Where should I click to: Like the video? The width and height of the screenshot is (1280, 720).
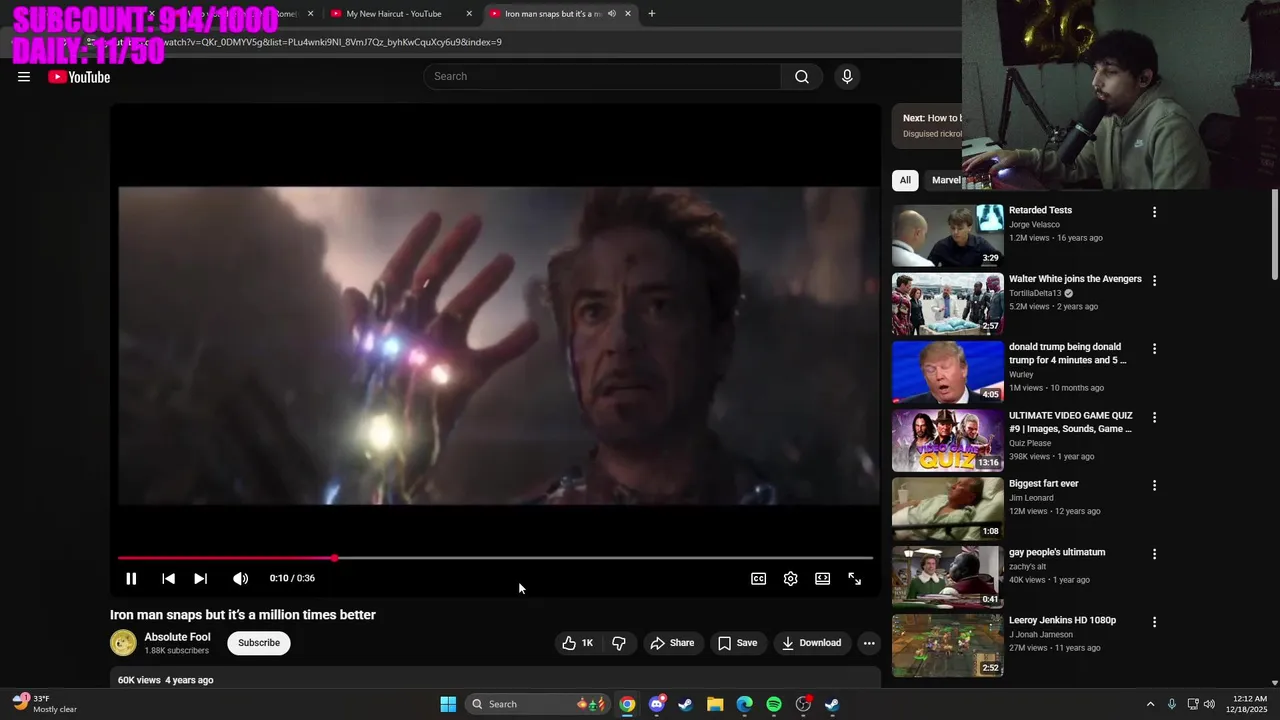(578, 643)
